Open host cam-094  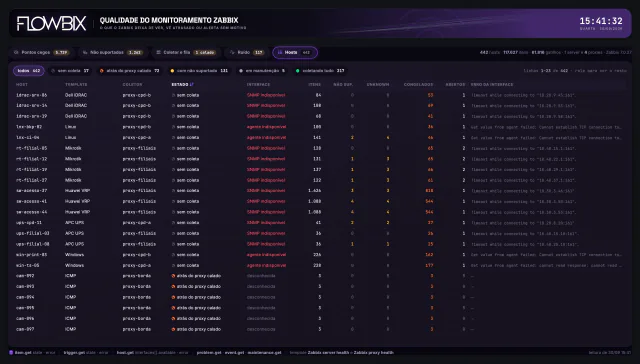coord(25,297)
